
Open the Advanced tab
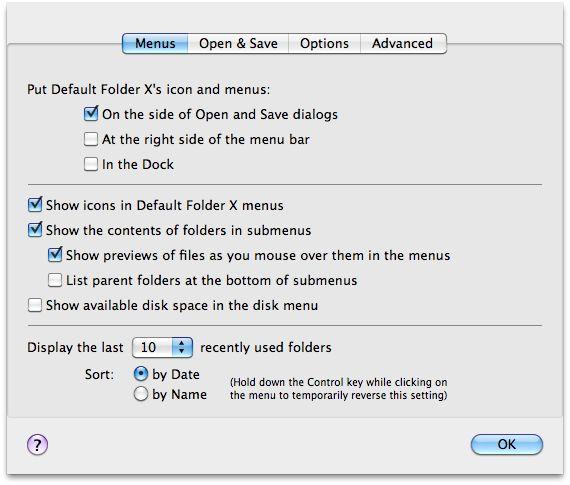(x=403, y=44)
